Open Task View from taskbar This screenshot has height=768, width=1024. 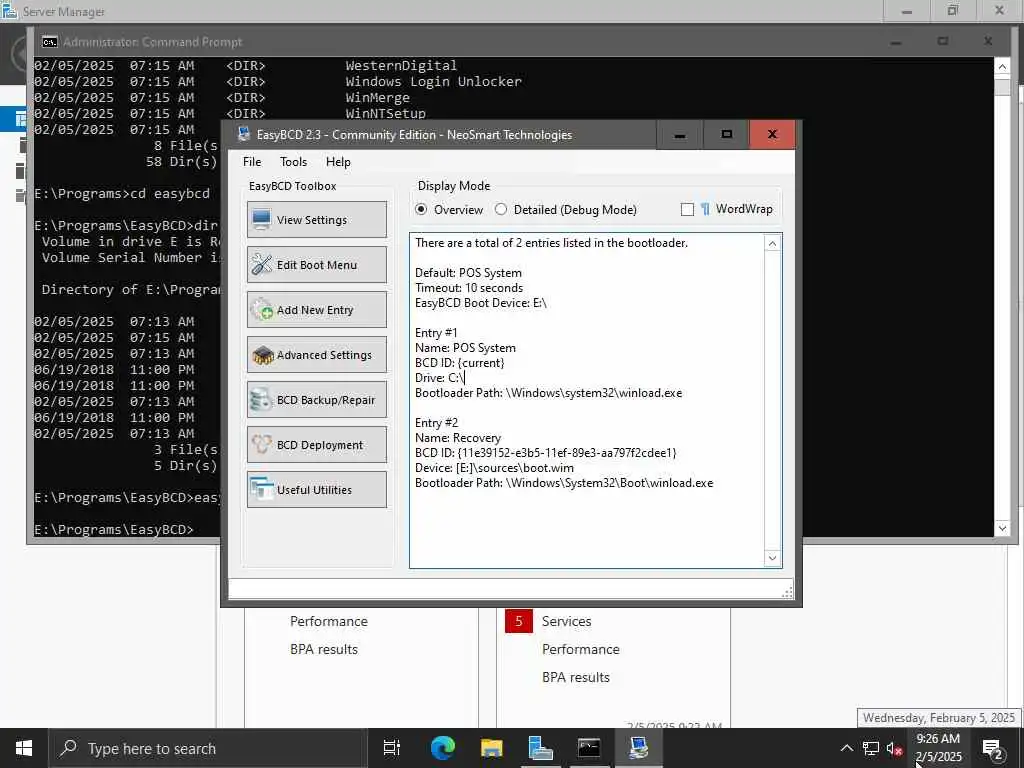392,748
